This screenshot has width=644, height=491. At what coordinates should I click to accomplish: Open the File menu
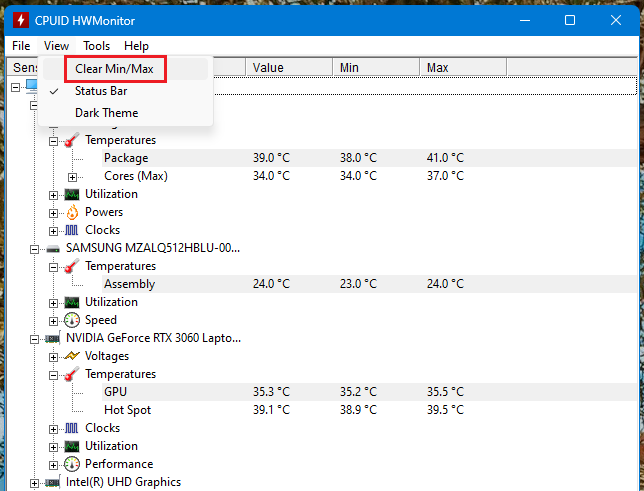[x=21, y=46]
